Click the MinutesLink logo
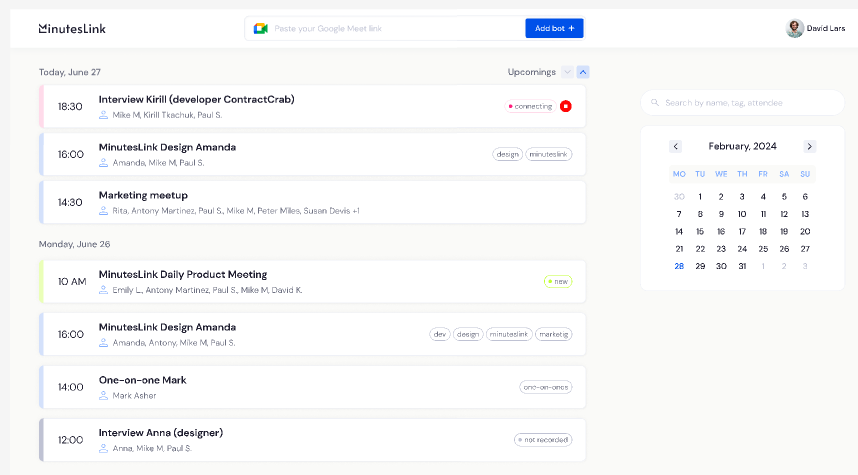The height and width of the screenshot is (475, 858). (72, 28)
